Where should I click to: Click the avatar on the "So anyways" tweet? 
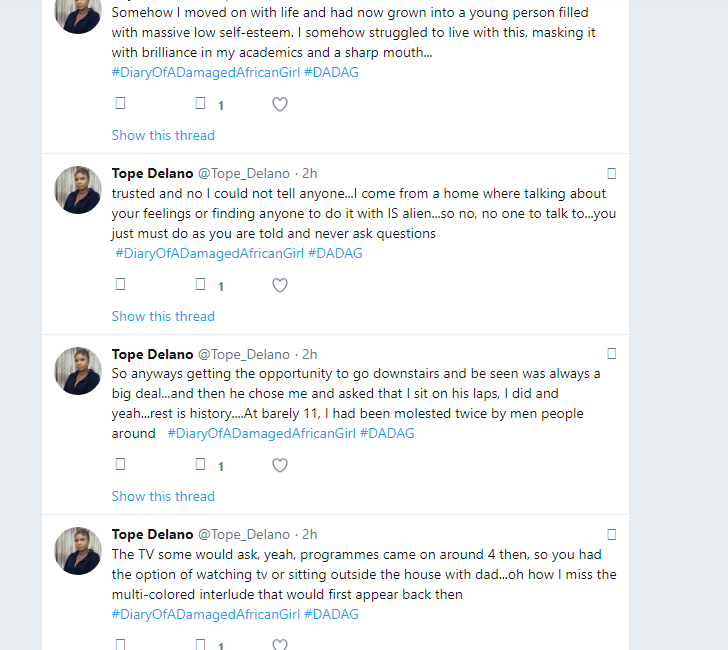(x=77, y=370)
